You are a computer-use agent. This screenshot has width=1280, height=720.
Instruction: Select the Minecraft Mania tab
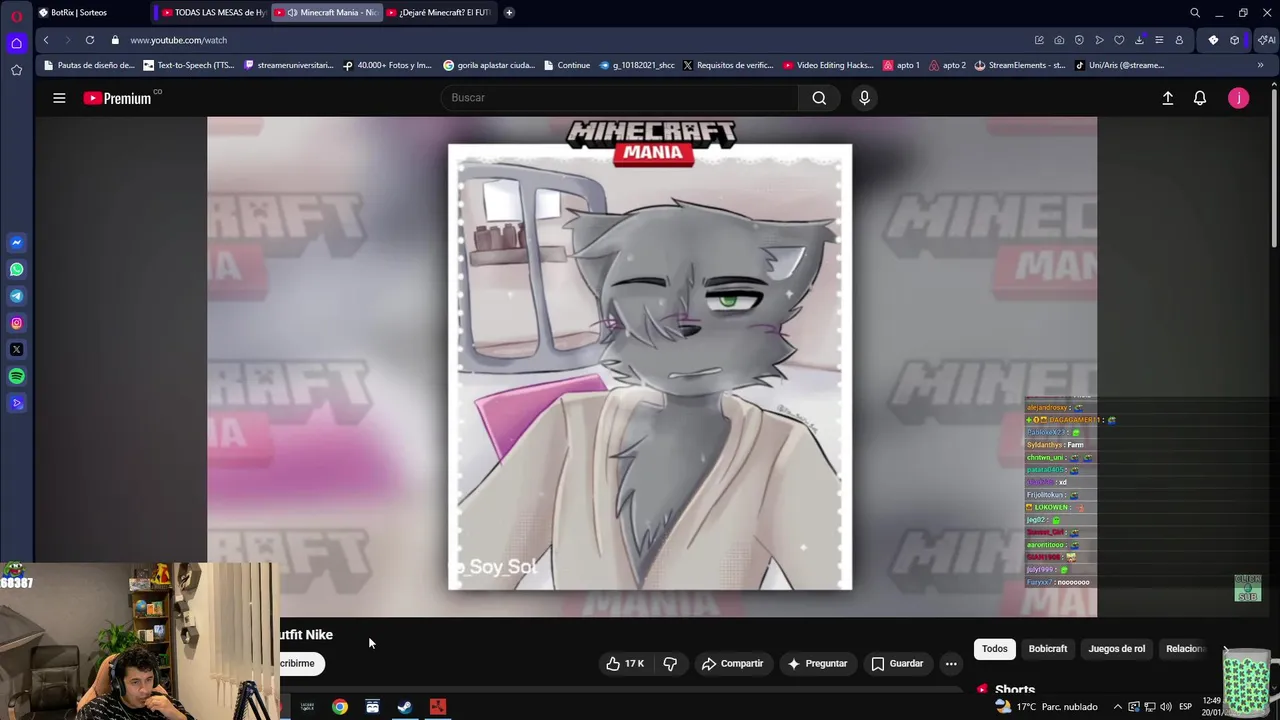pyautogui.click(x=327, y=13)
